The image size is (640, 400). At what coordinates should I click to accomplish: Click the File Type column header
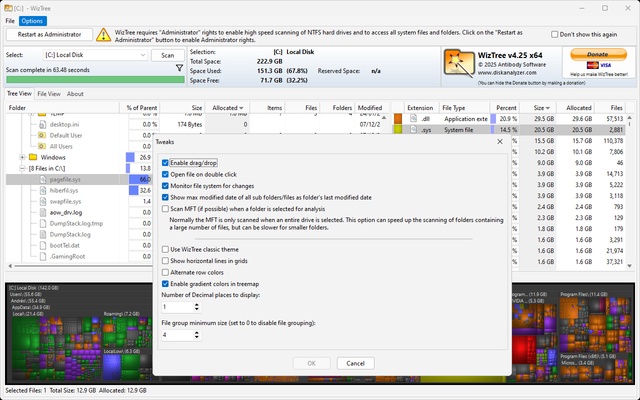464,108
